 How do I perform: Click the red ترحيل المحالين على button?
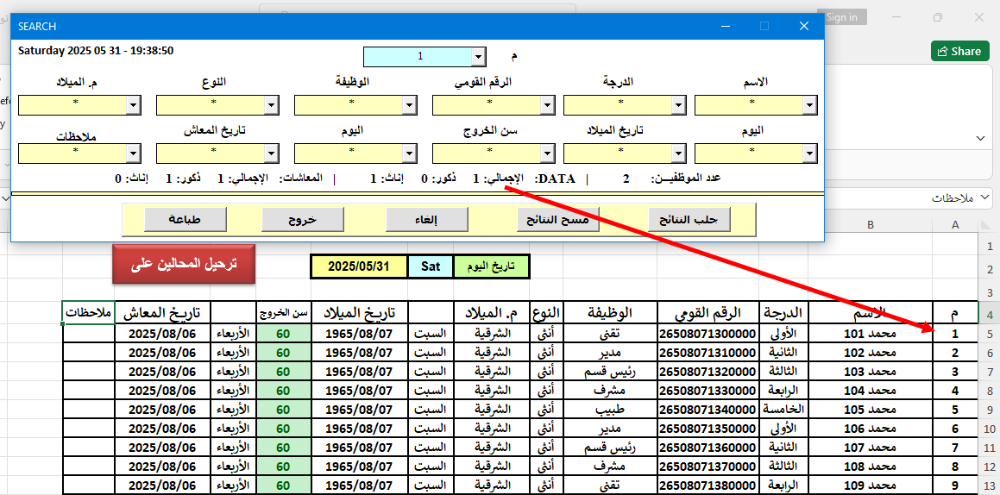184,265
